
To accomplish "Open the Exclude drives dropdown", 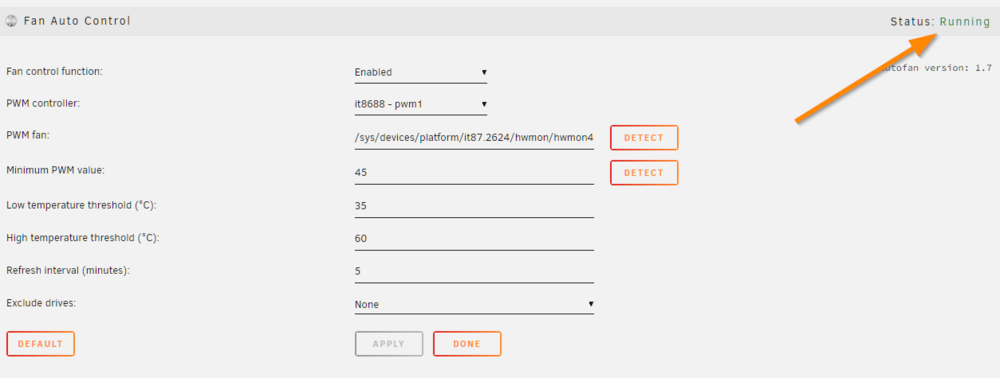I will [474, 305].
